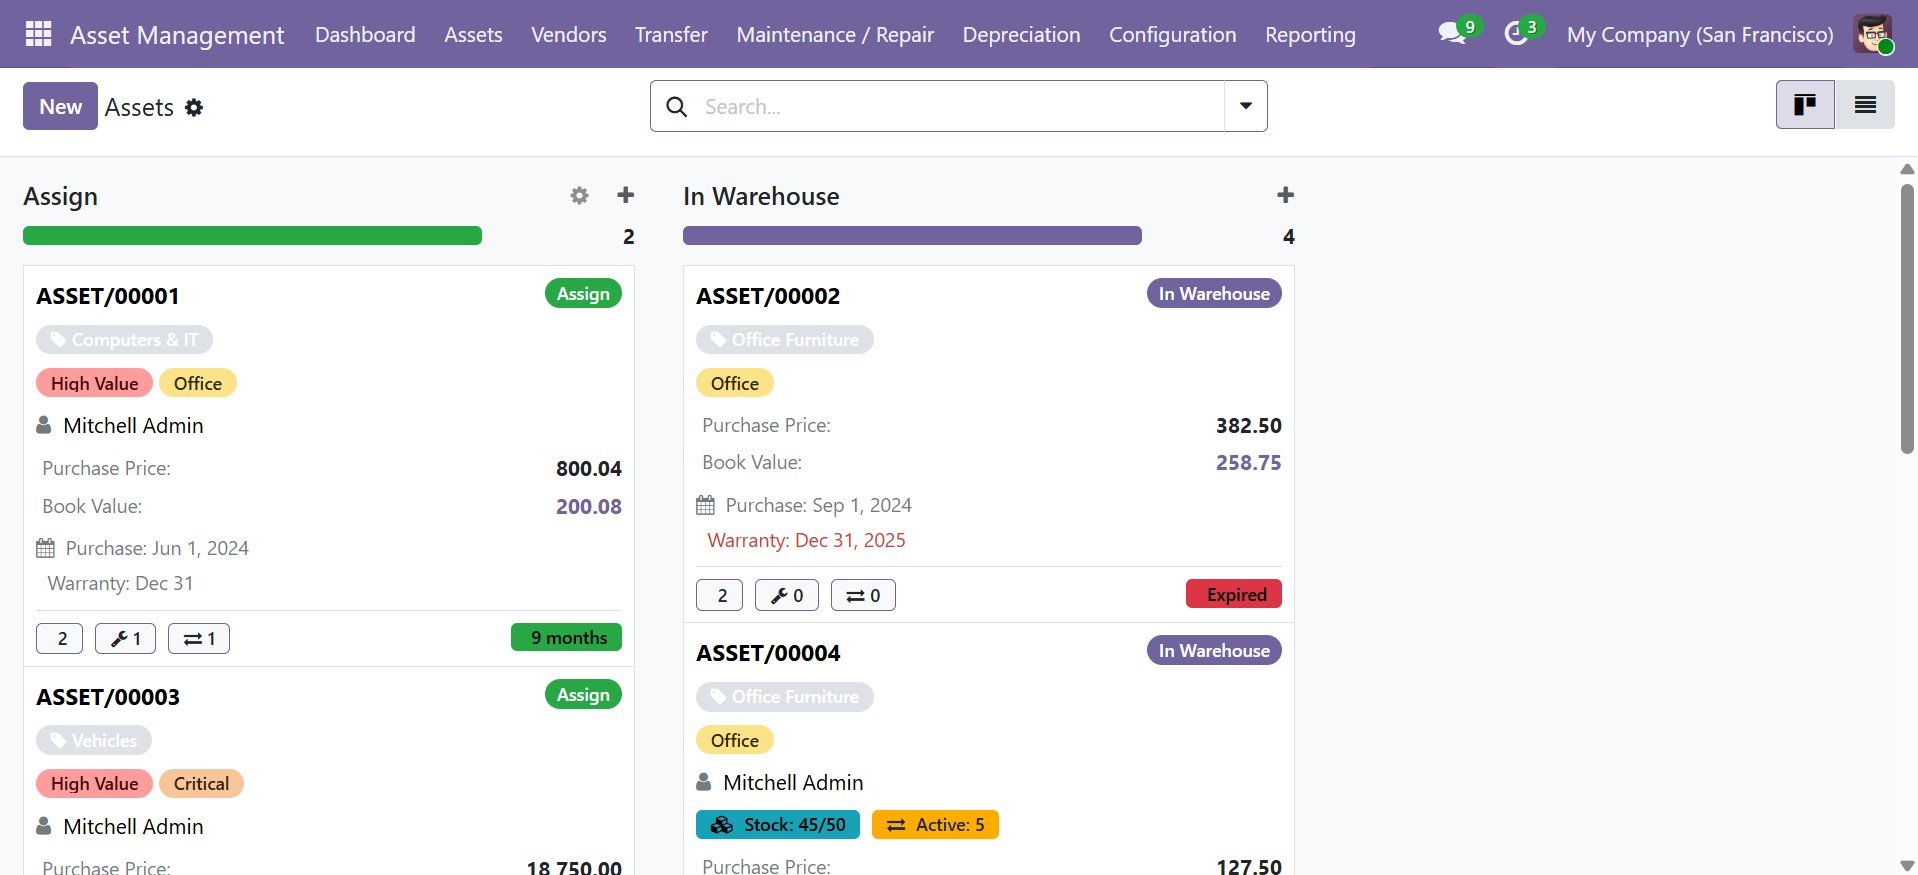The width and height of the screenshot is (1918, 875).
Task: Open ASSET/00001 card title
Action: click(108, 296)
